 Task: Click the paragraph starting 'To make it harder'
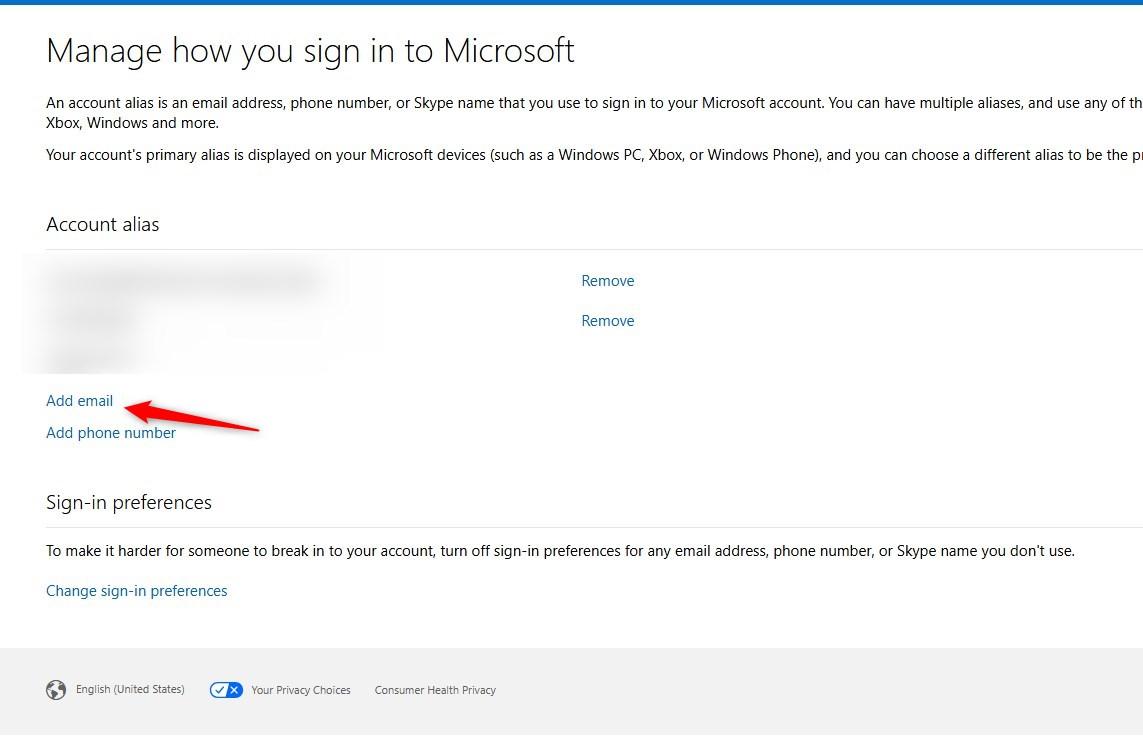560,551
